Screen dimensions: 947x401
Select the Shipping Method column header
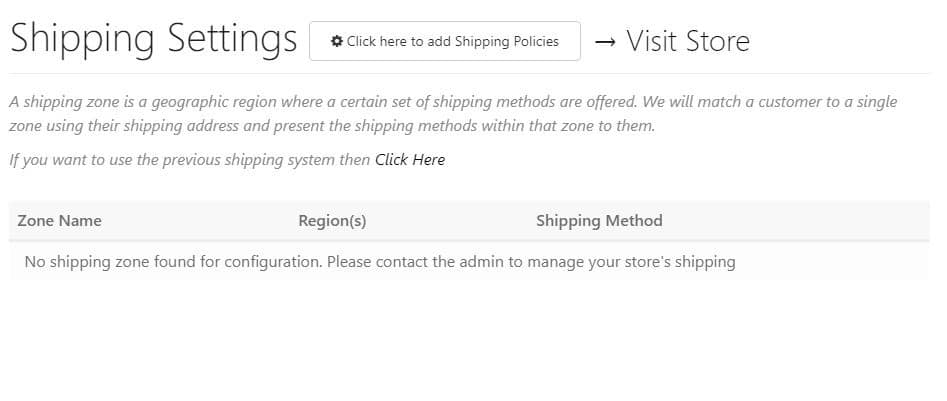(x=599, y=221)
